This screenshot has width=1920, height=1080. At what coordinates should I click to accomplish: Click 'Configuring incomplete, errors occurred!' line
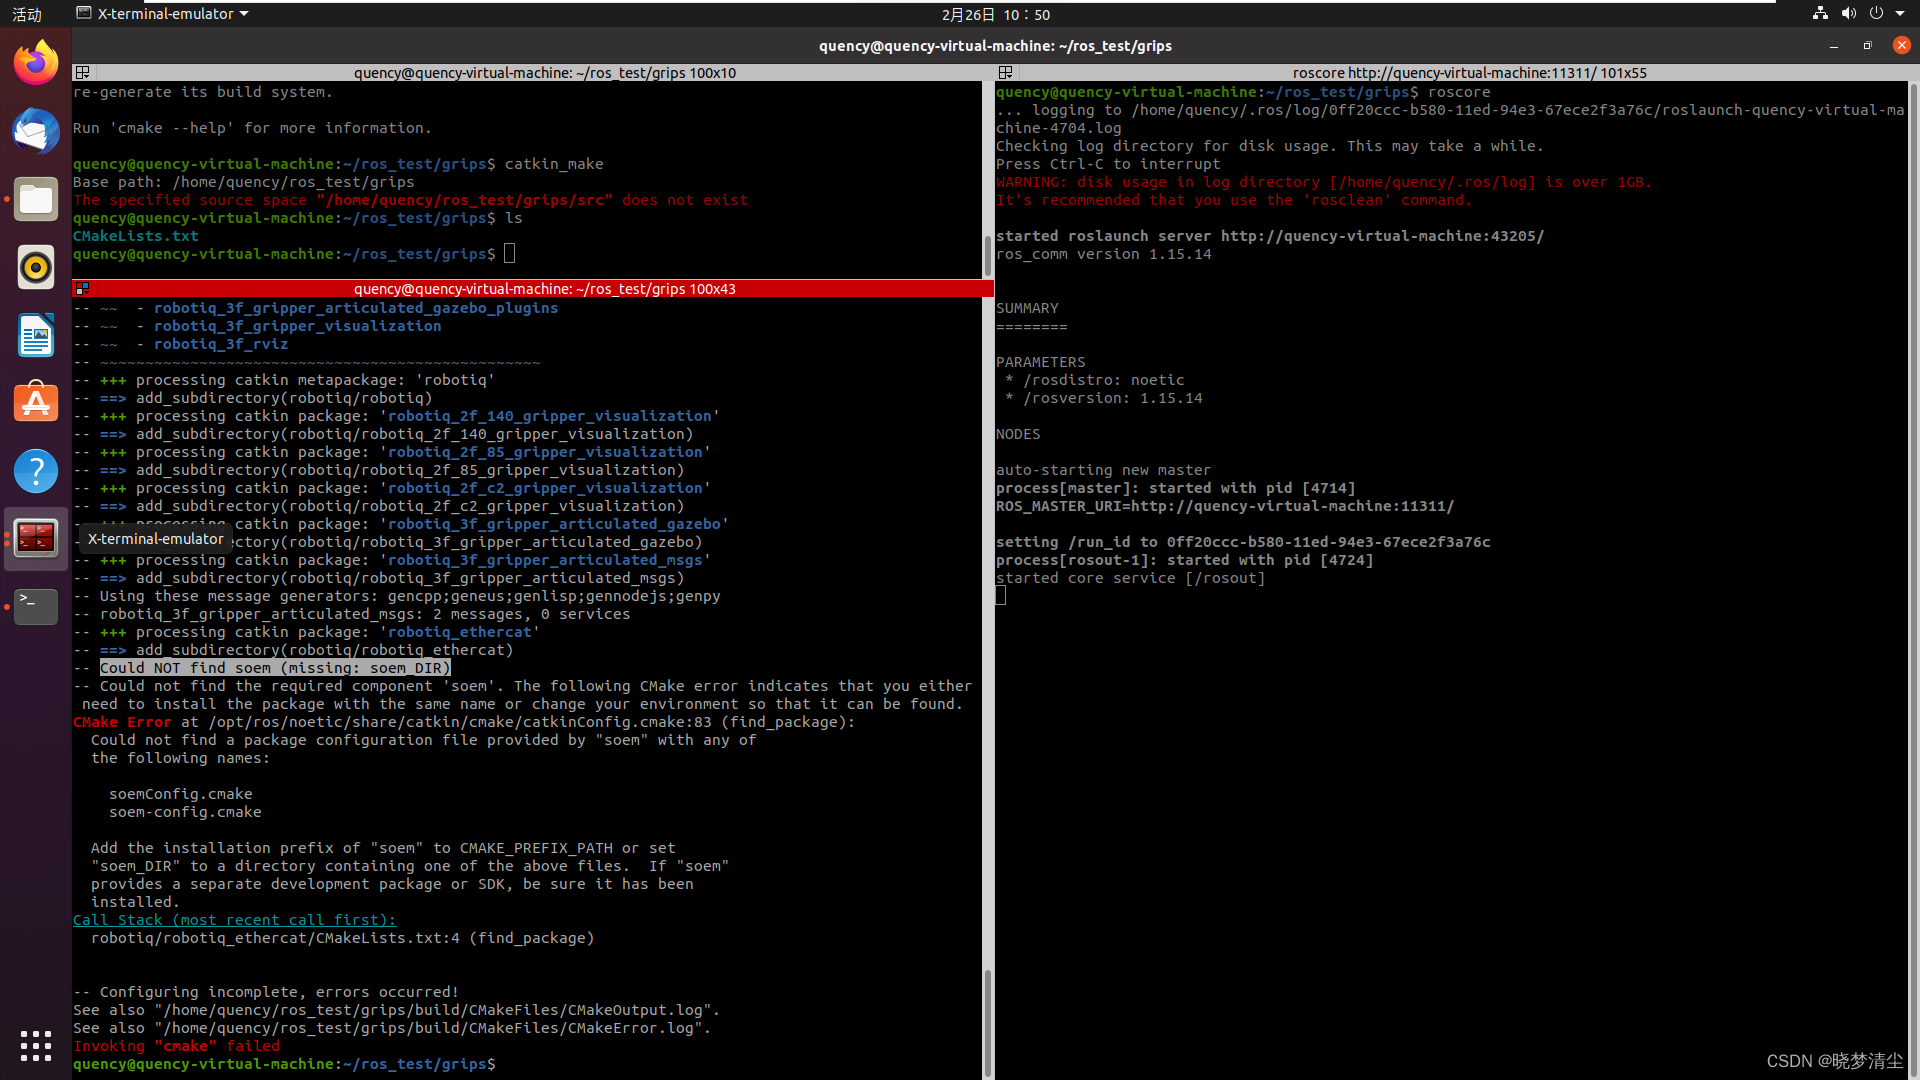[279, 992]
